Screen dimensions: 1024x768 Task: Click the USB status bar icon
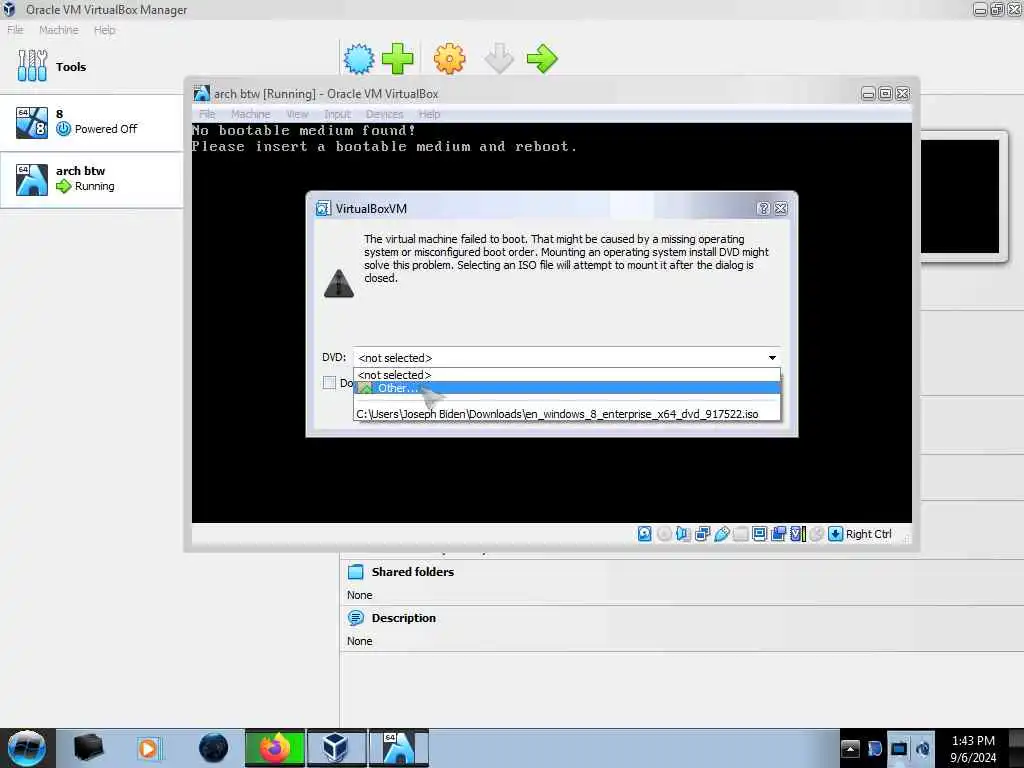[722, 534]
